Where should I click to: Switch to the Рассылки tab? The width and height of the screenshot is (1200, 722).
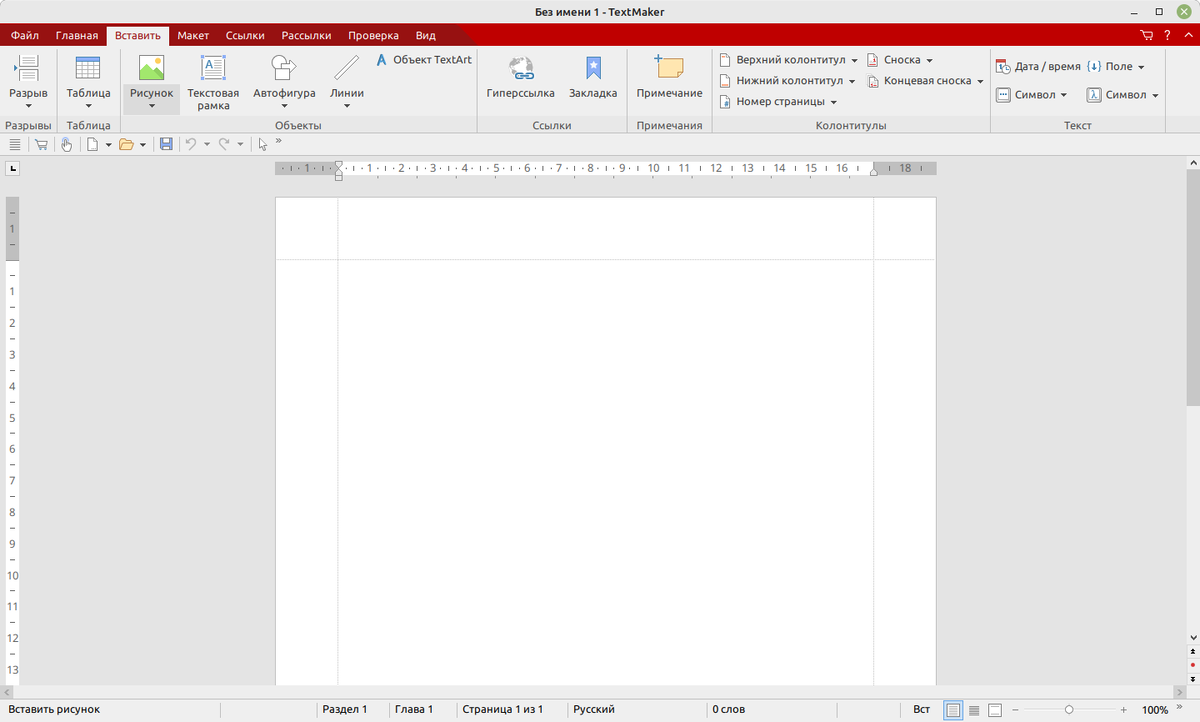coord(306,36)
